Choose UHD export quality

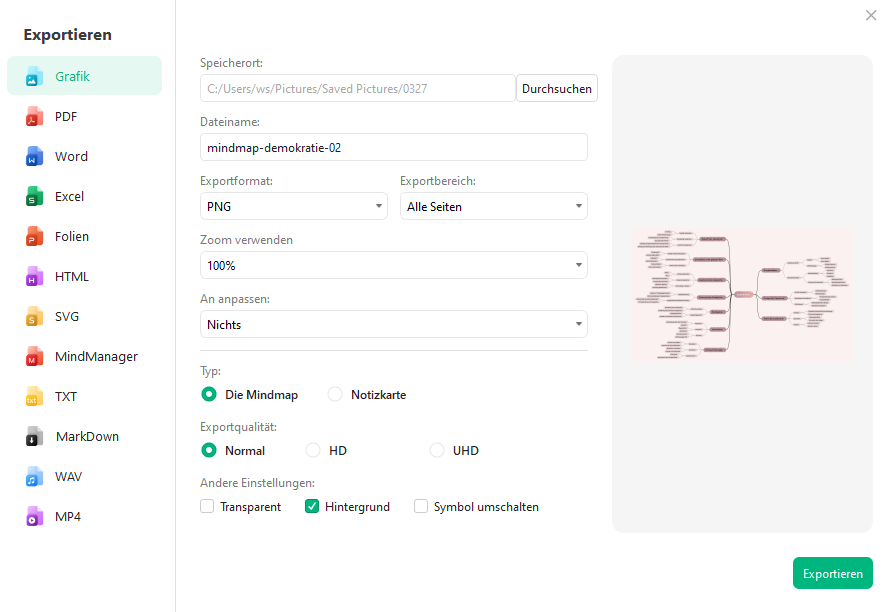437,451
